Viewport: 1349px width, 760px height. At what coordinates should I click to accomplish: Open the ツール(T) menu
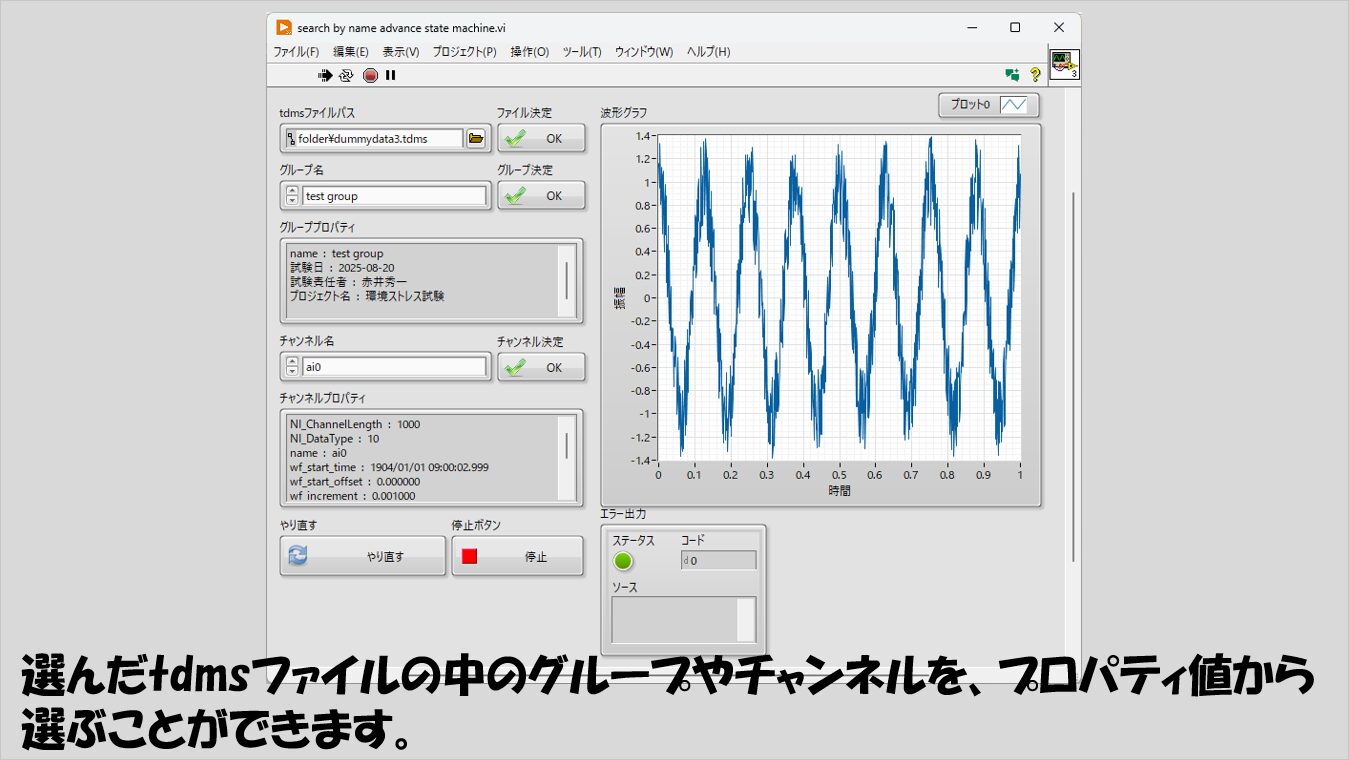582,52
